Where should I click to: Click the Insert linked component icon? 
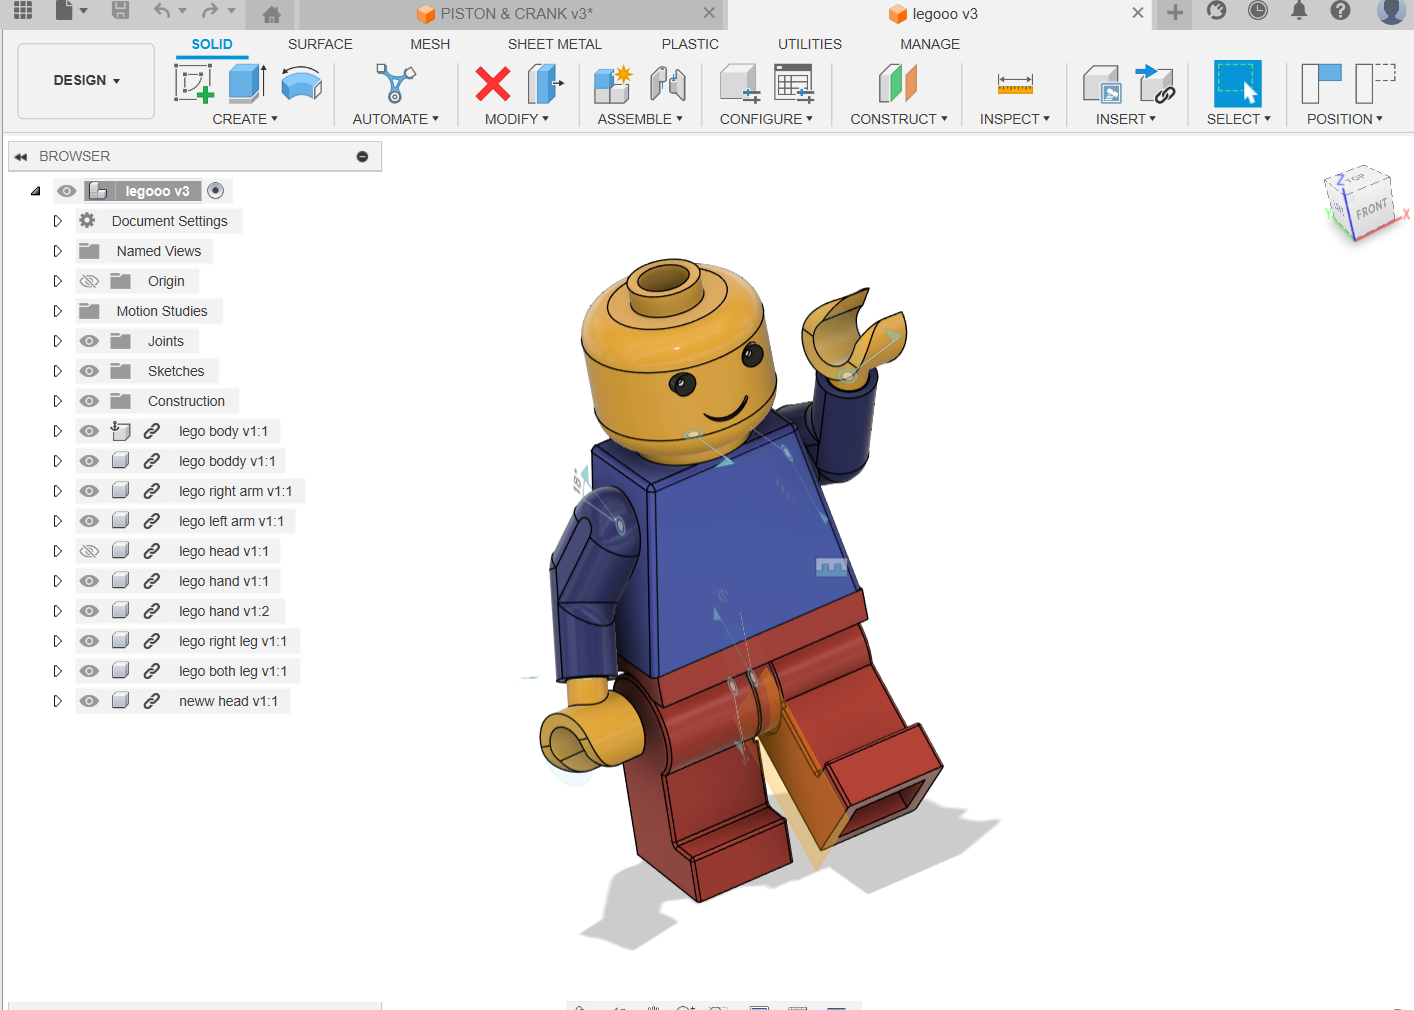pos(1155,84)
